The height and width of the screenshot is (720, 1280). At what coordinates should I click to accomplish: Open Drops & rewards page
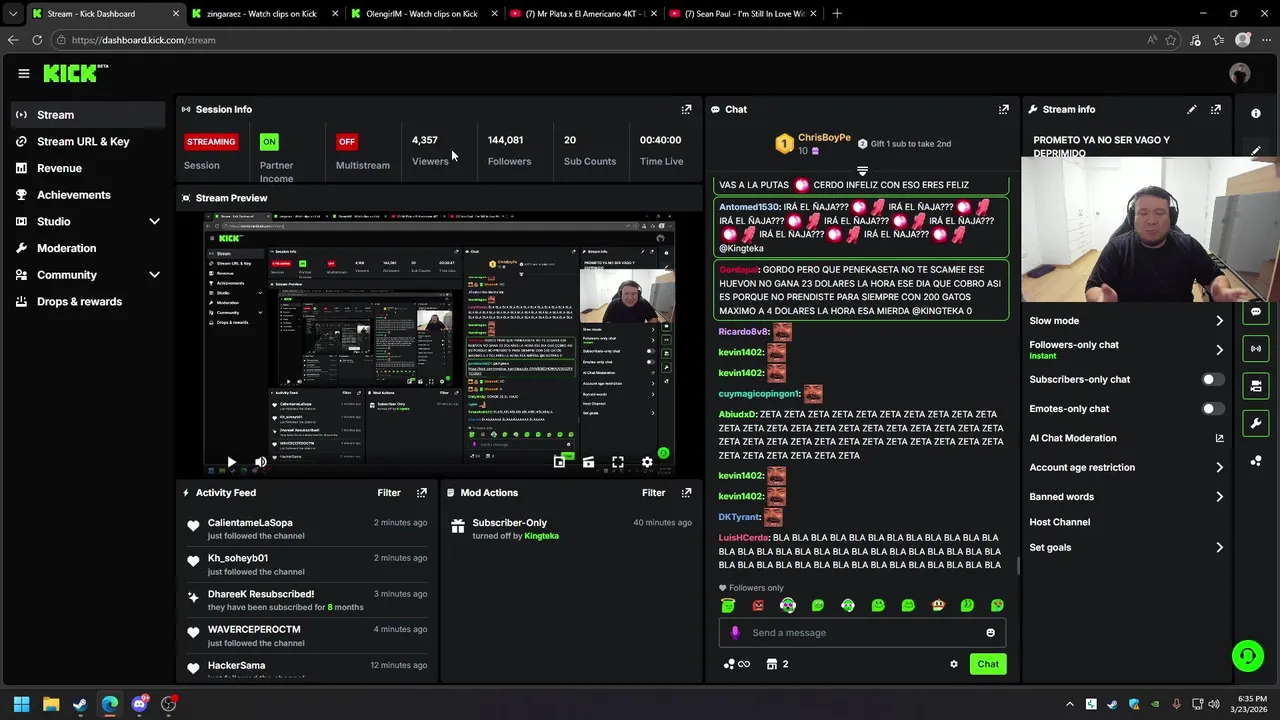[x=88, y=302]
